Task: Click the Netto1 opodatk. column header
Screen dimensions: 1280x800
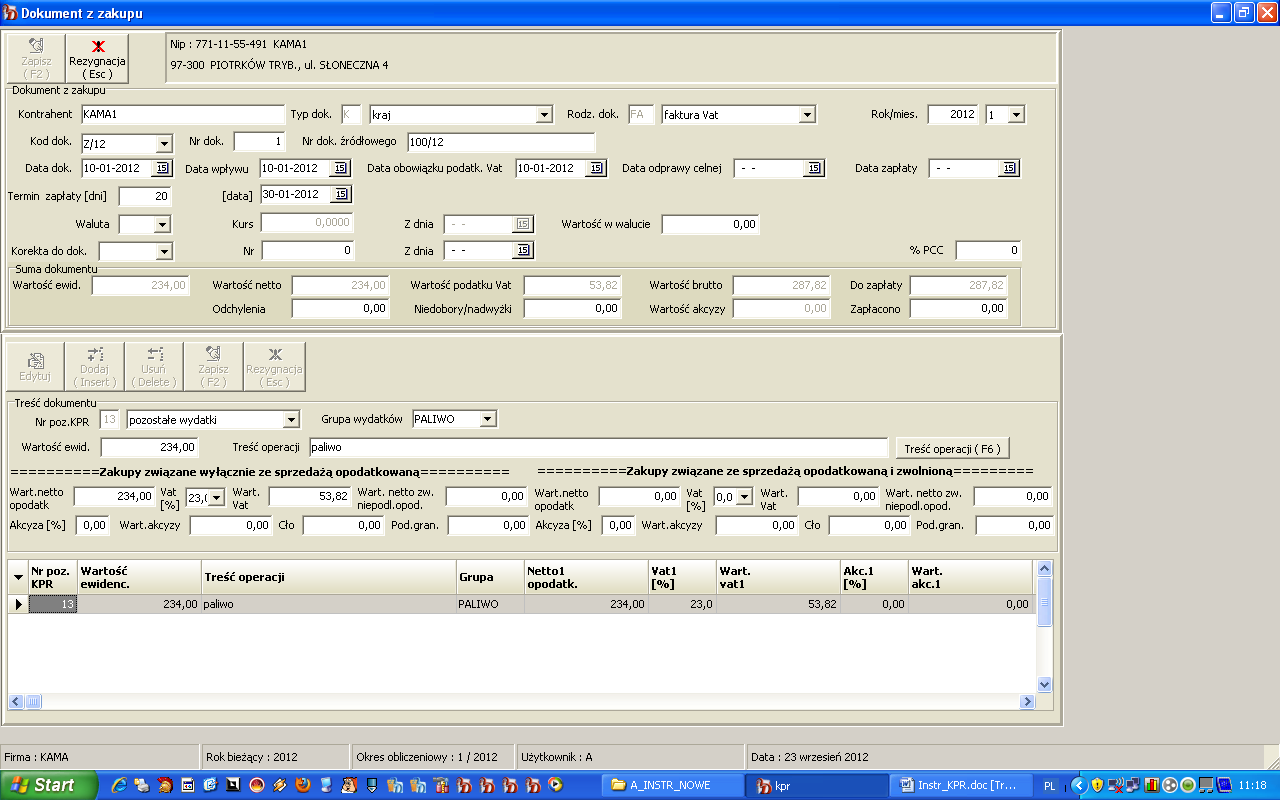Action: 586,578
